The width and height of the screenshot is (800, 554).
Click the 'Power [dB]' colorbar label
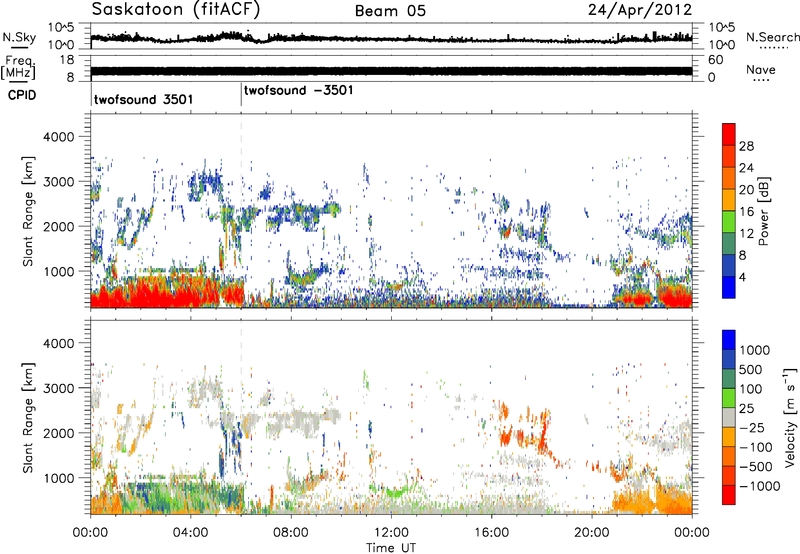(x=763, y=211)
